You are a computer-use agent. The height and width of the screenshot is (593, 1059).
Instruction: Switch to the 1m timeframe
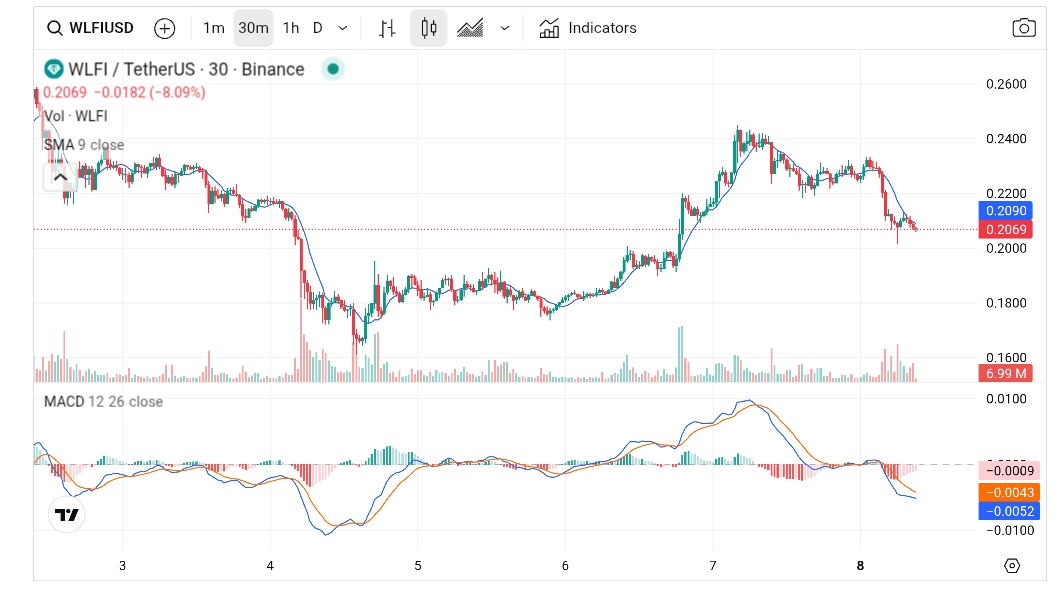(213, 28)
